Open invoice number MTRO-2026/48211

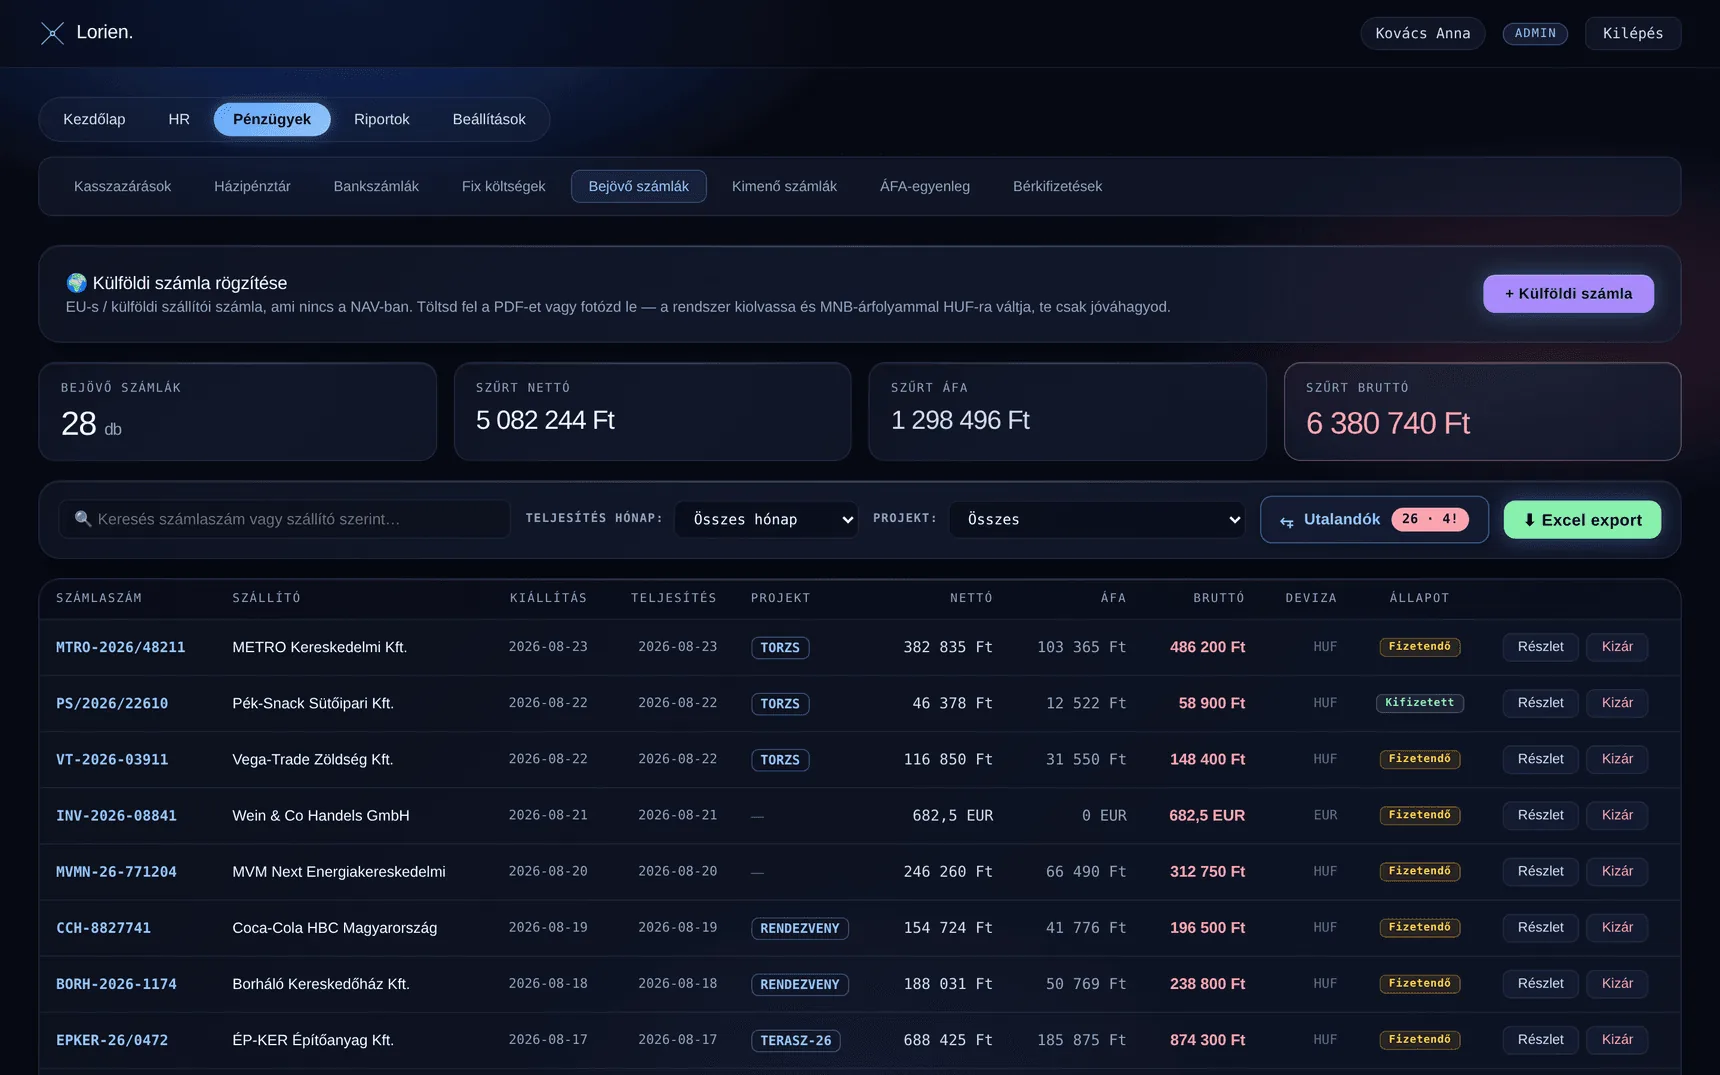120,647
